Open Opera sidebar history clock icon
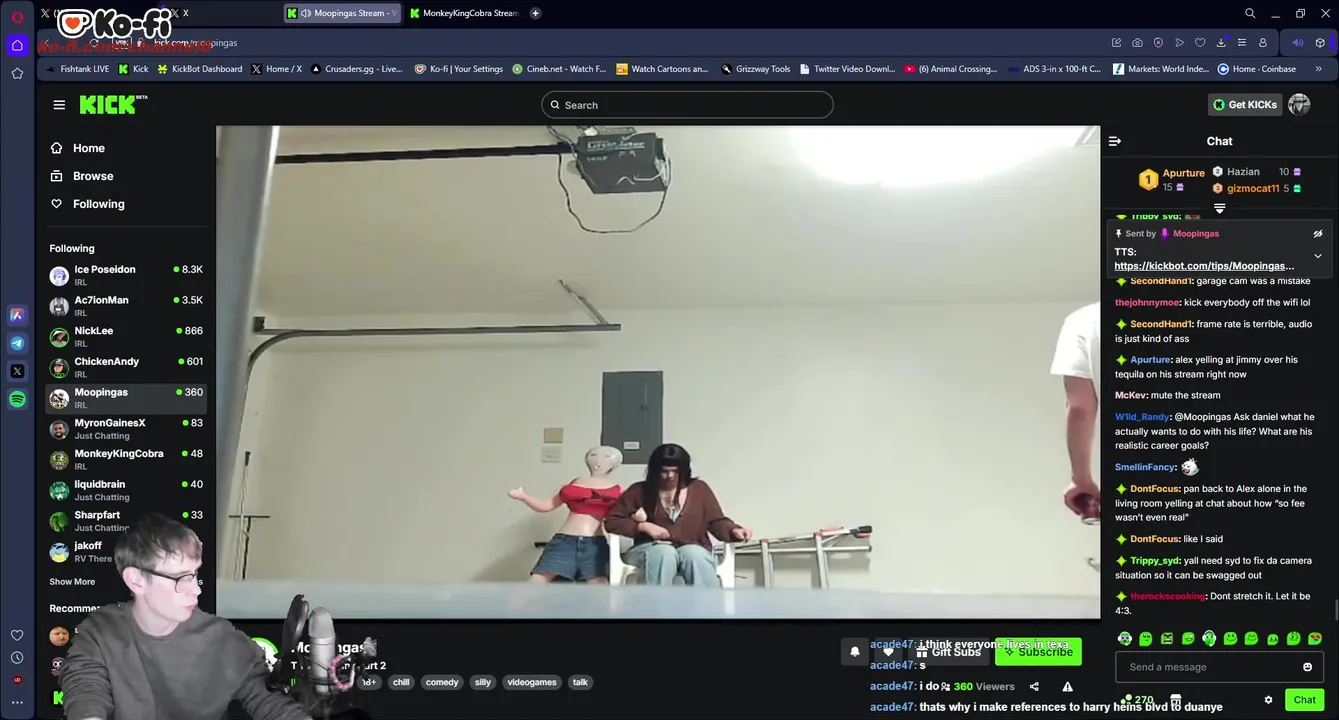 click(17, 658)
